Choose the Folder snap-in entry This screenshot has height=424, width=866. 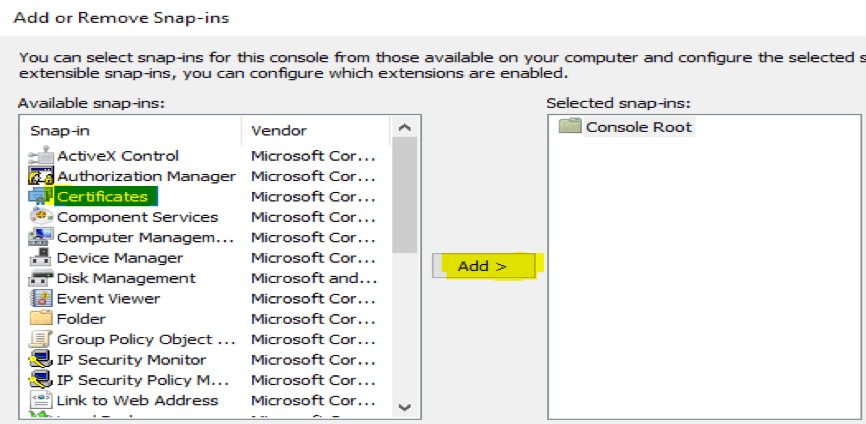[x=80, y=319]
